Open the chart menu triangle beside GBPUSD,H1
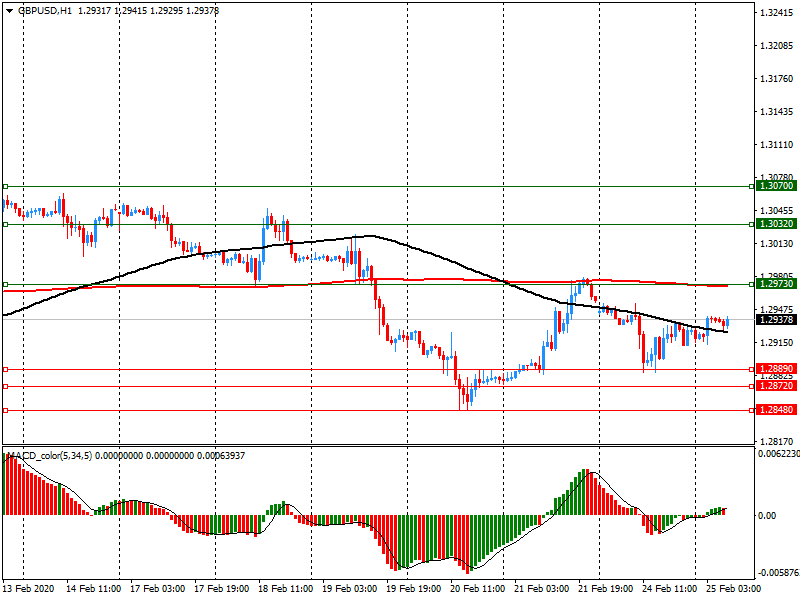 pyautogui.click(x=9, y=11)
